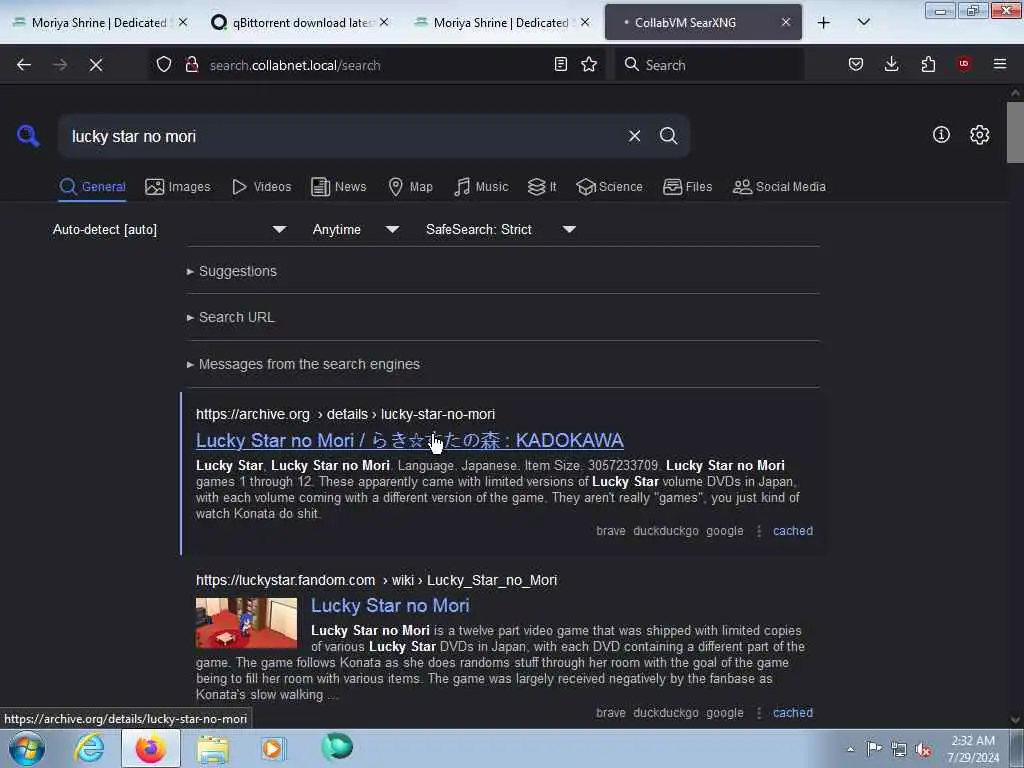Launch Internet Explorer from the taskbar

[88, 748]
